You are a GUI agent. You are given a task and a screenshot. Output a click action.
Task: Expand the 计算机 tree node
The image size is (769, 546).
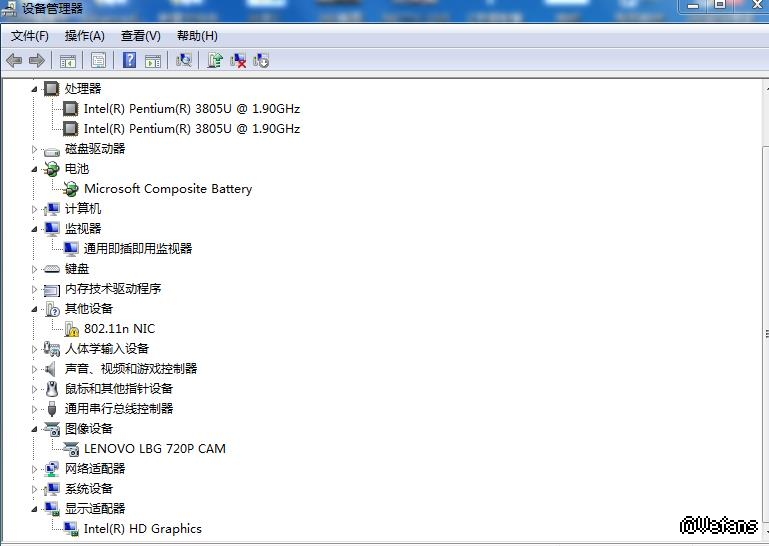pyautogui.click(x=34, y=209)
